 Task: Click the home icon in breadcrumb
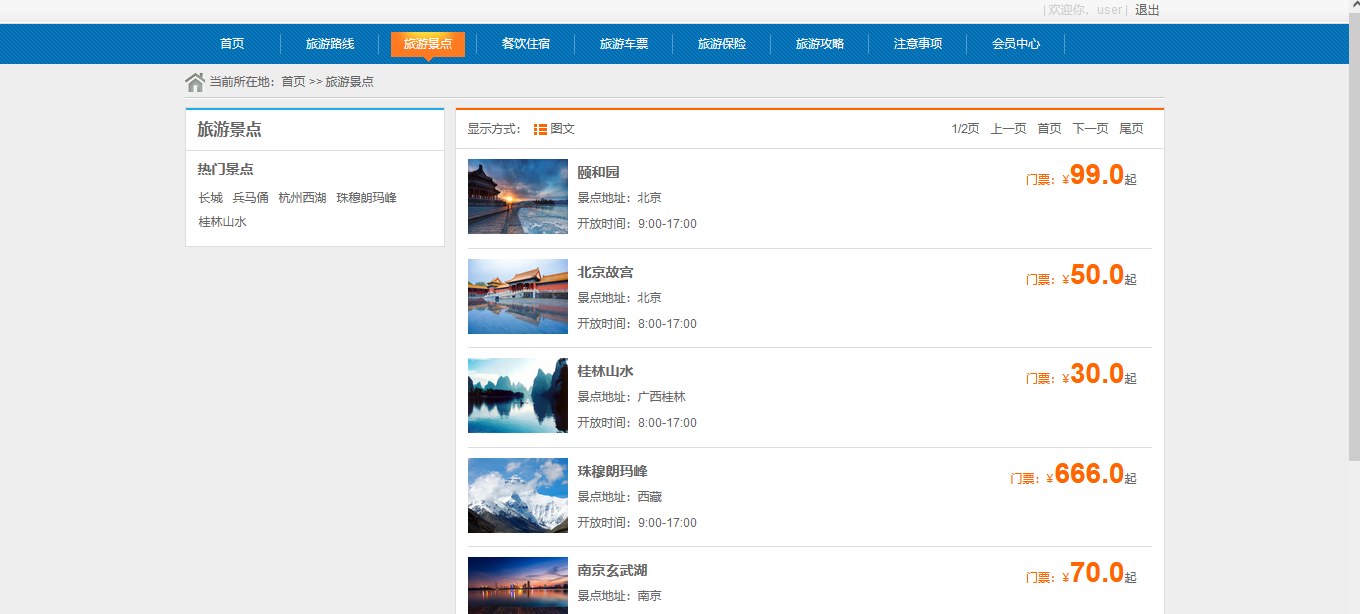pos(195,82)
